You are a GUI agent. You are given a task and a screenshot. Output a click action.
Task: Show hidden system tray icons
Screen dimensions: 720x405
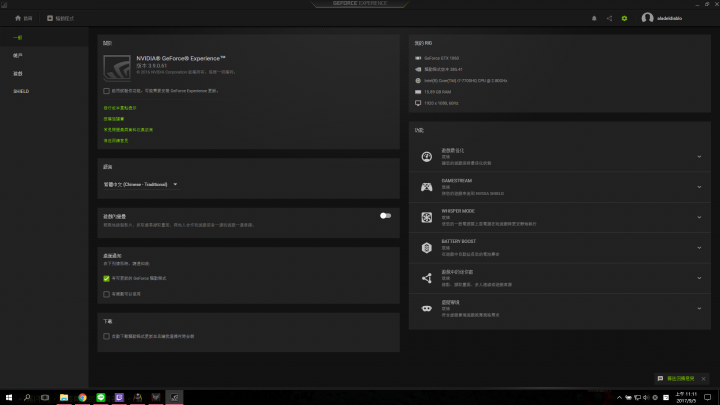click(619, 398)
